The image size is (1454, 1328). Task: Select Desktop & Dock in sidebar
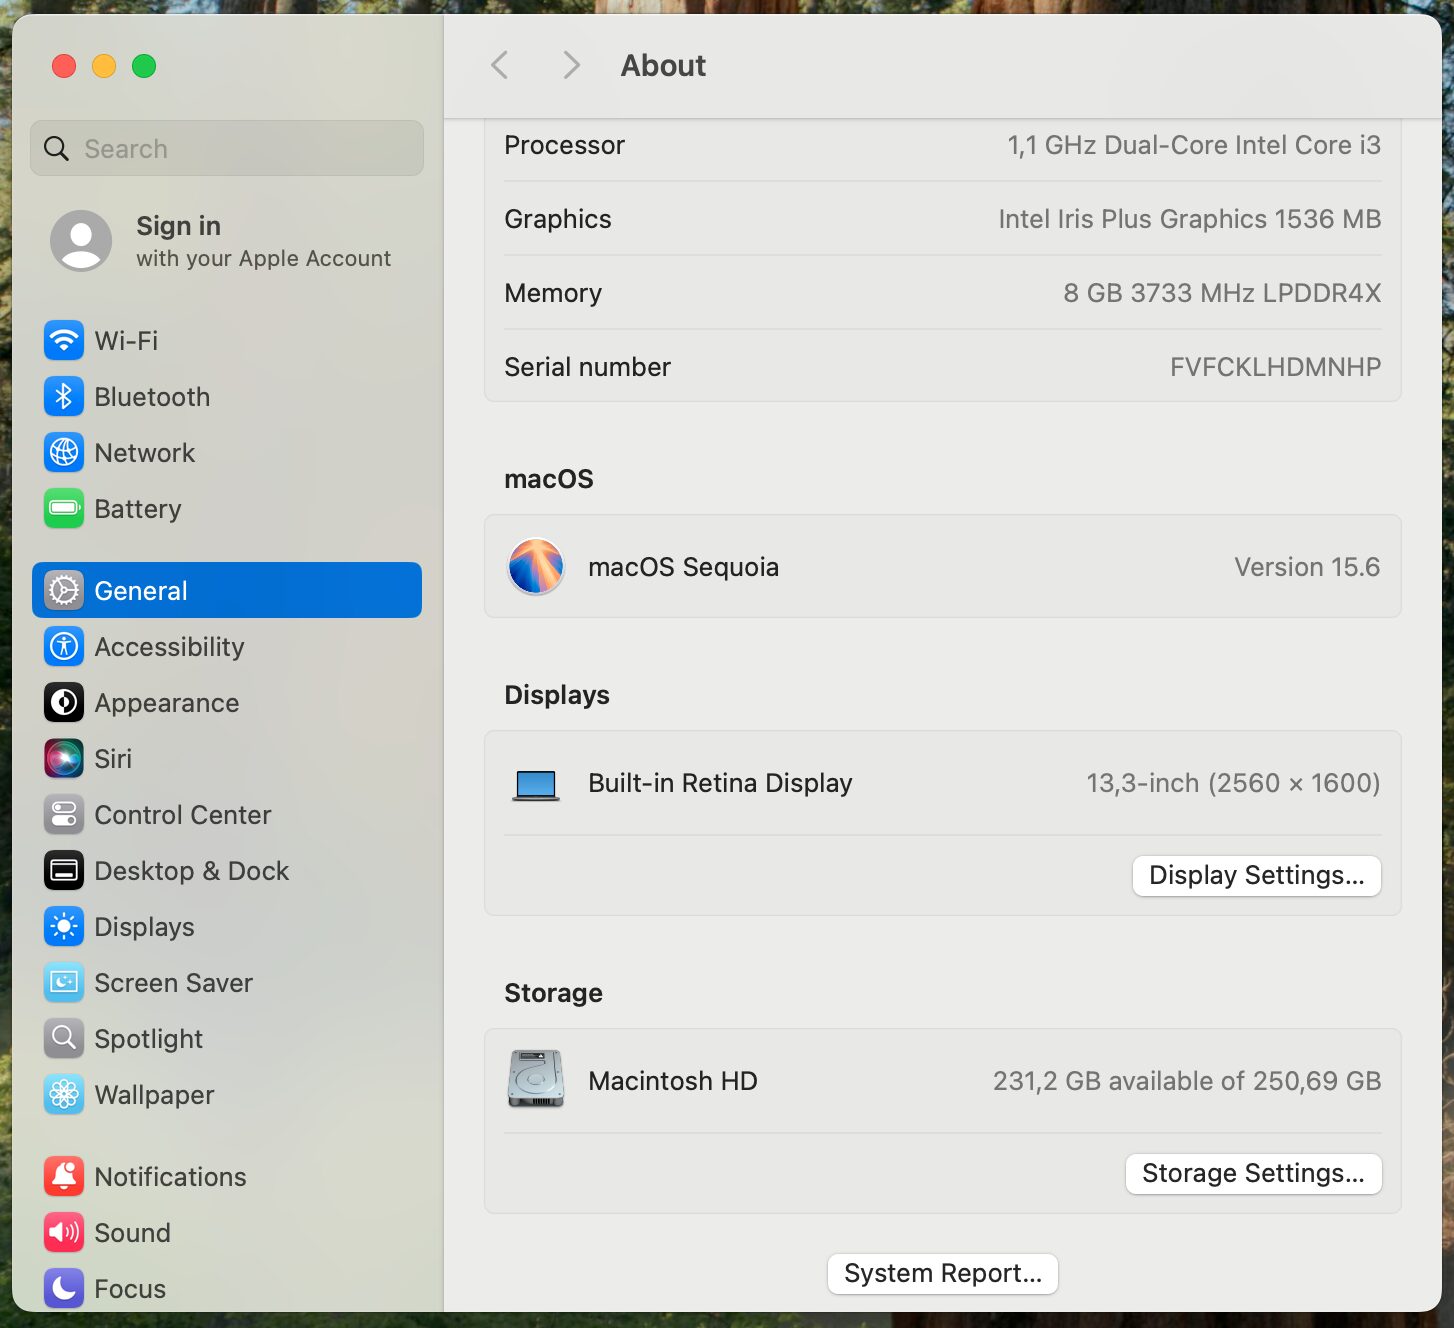tap(191, 871)
